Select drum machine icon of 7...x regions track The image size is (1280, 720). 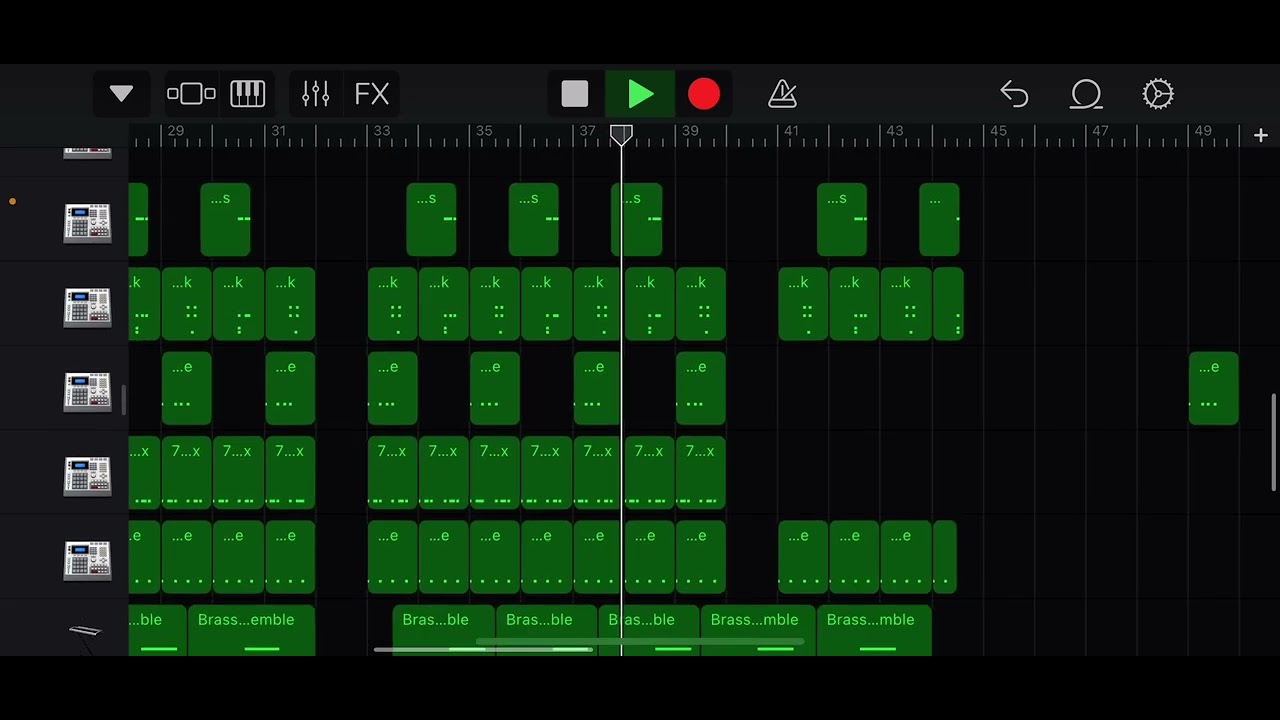pos(87,476)
